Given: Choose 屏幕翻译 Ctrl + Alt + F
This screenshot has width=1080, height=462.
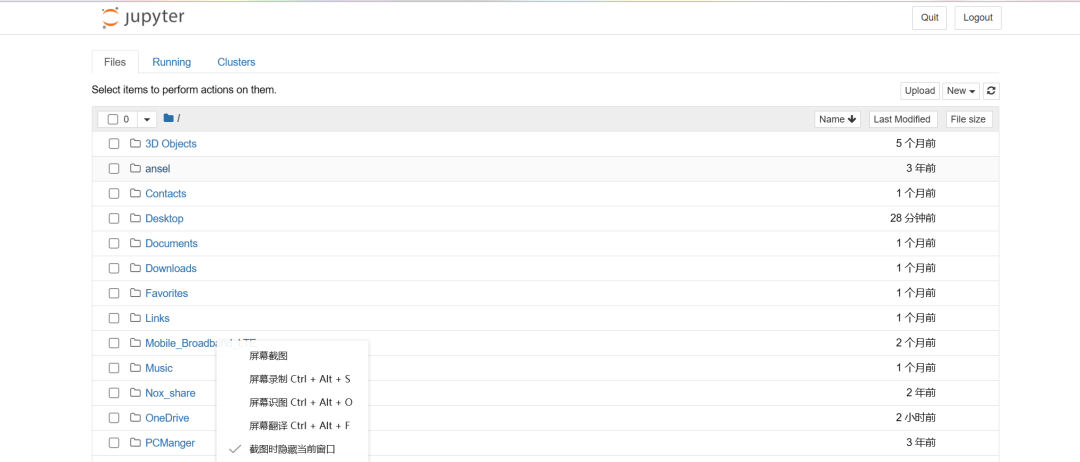Looking at the screenshot, I should 293,426.
